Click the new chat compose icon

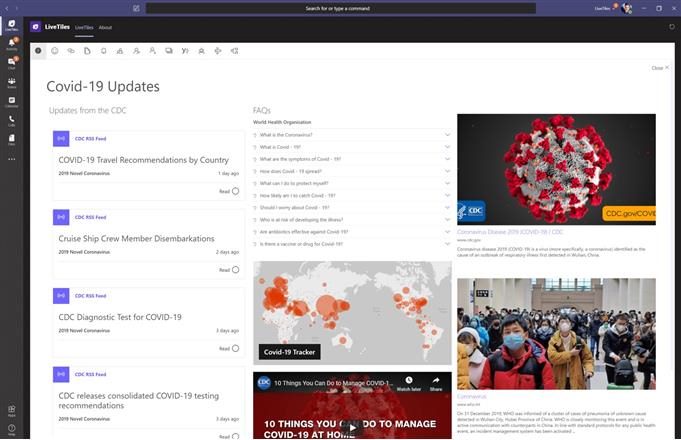tap(136, 8)
